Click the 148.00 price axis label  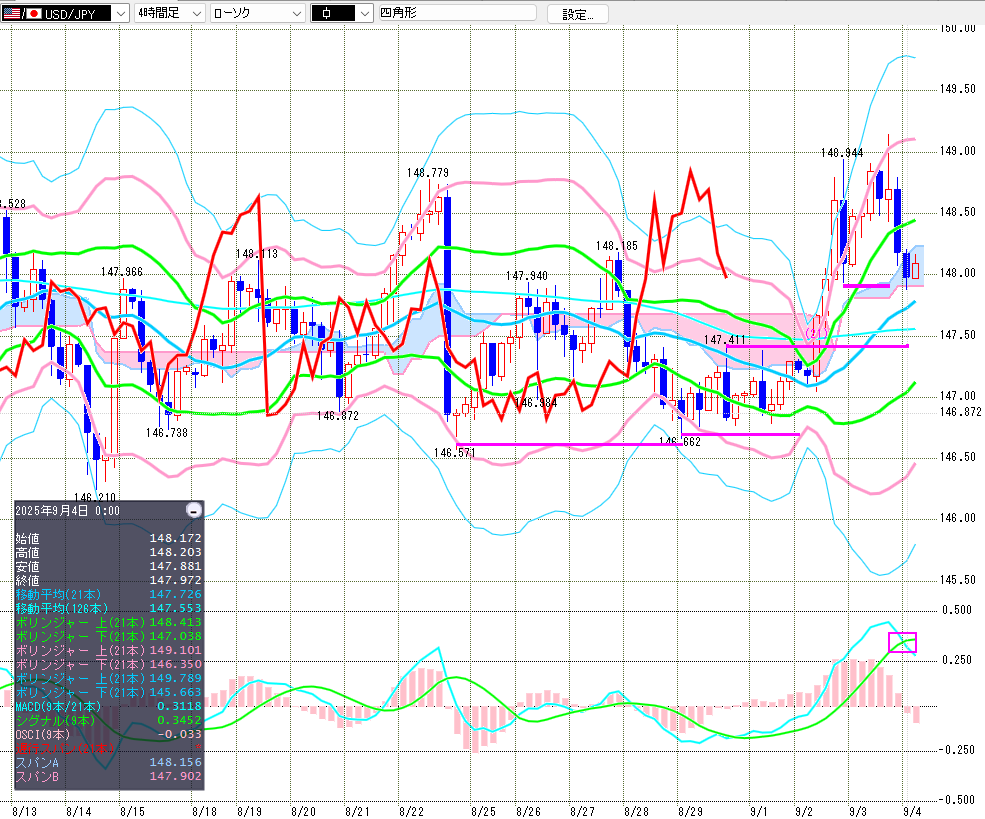click(x=957, y=273)
